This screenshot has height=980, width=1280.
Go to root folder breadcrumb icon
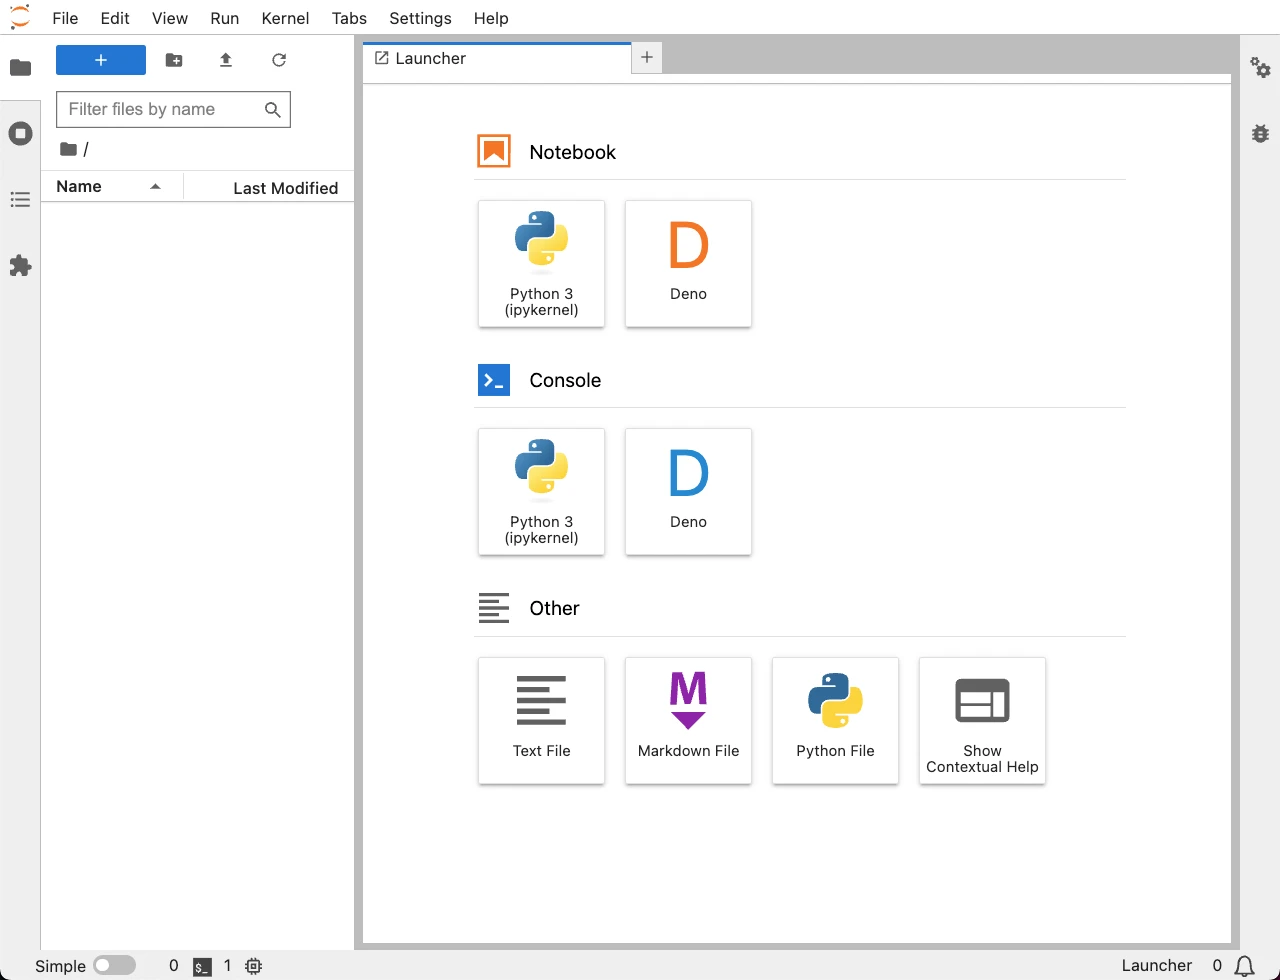click(x=68, y=149)
